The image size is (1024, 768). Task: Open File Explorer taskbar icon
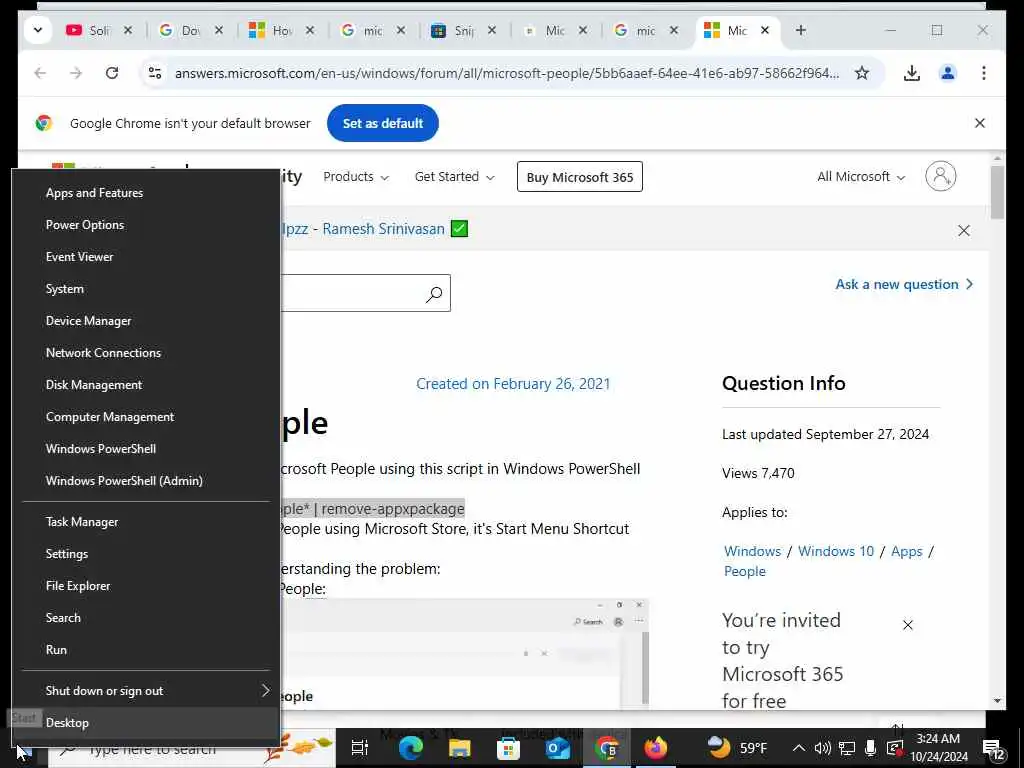459,748
